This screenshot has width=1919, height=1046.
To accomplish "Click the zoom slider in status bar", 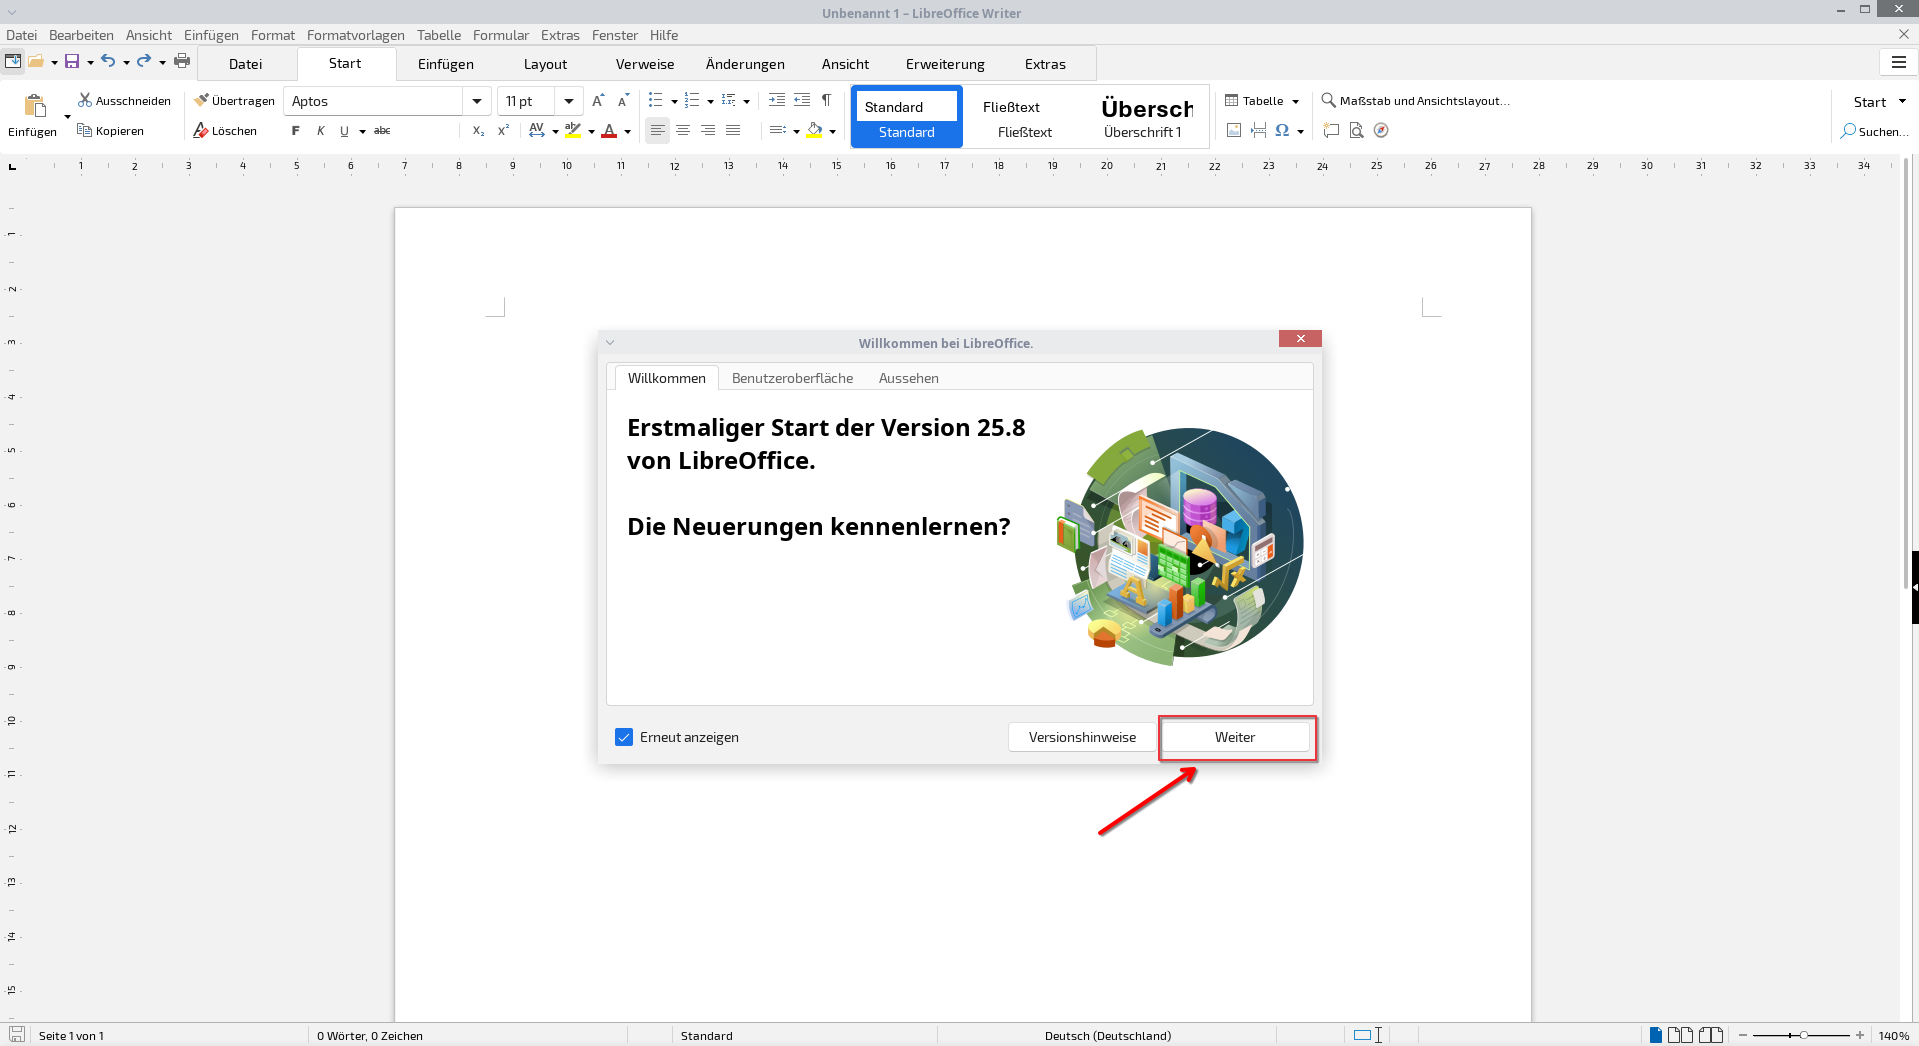I will (1803, 1035).
